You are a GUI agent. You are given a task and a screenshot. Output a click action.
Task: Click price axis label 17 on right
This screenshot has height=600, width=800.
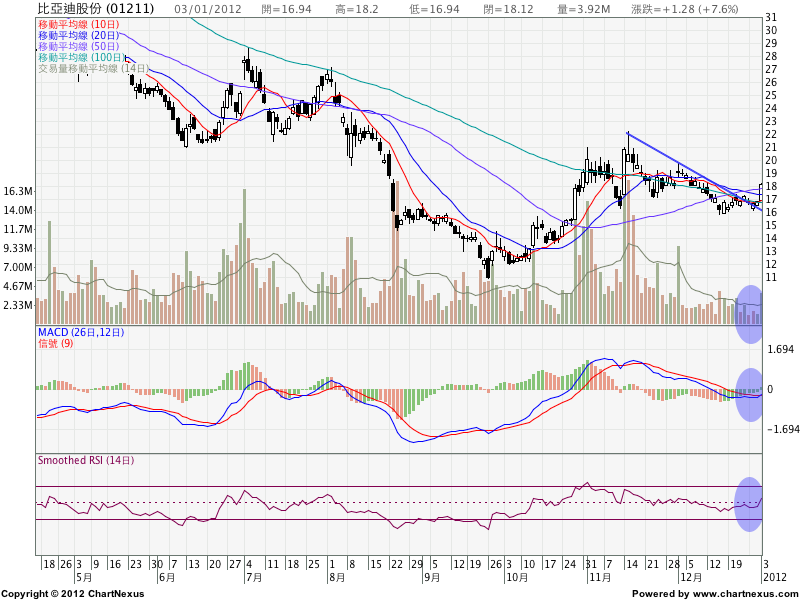coord(771,199)
